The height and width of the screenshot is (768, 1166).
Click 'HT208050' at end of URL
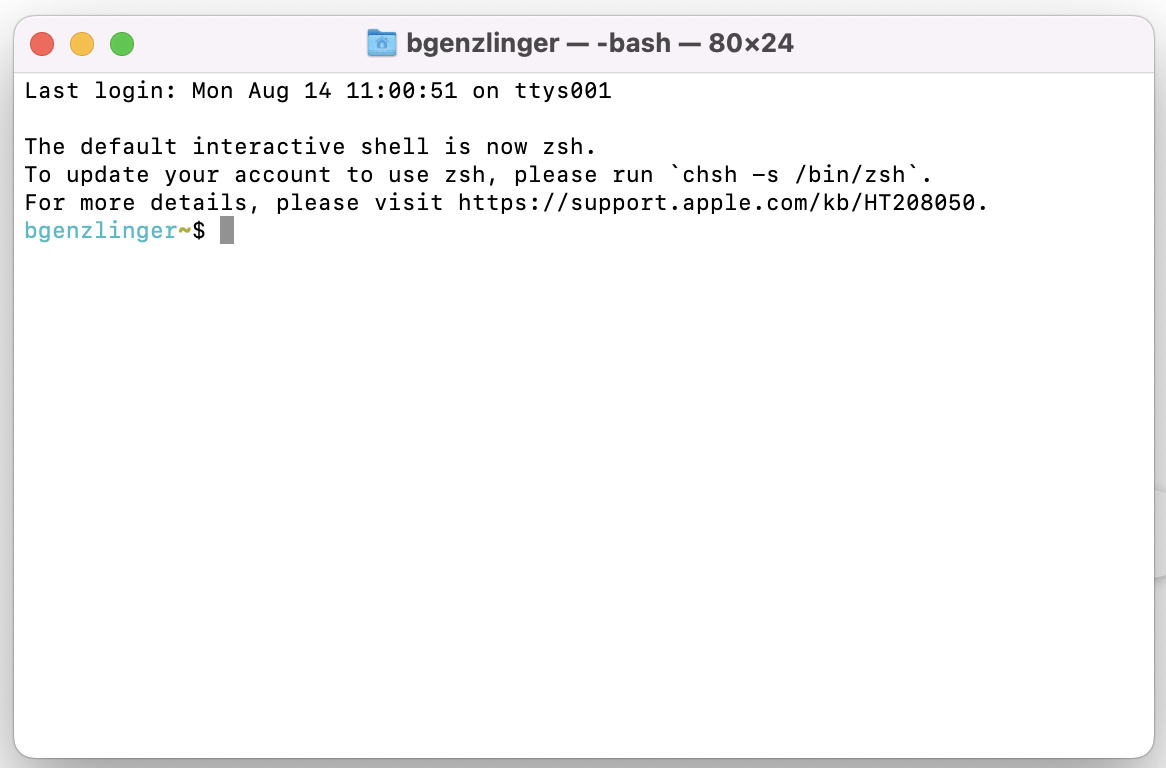919,202
